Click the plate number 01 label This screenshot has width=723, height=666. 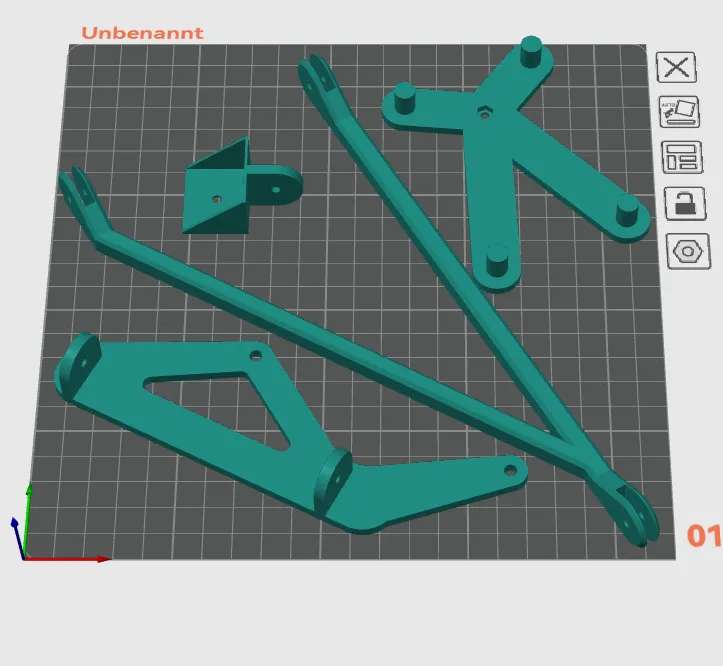pos(704,535)
